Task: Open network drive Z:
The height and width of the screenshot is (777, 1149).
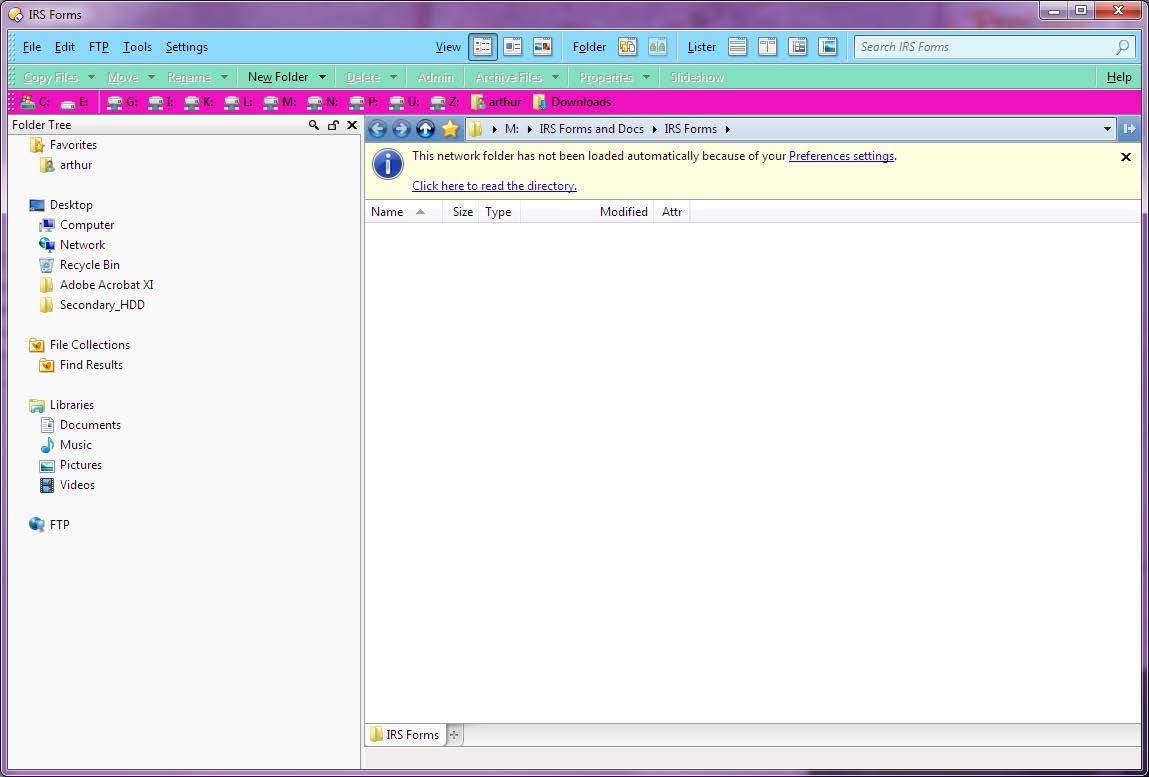Action: (x=445, y=102)
